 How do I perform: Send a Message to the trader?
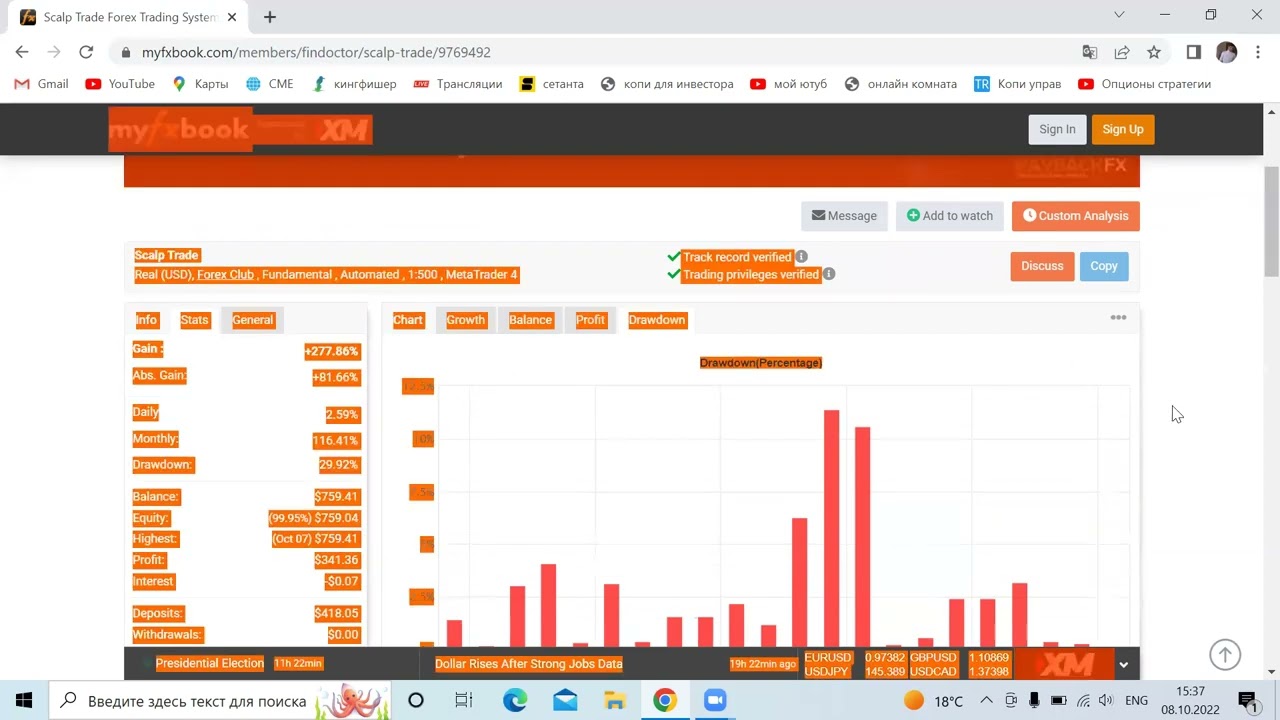click(844, 216)
